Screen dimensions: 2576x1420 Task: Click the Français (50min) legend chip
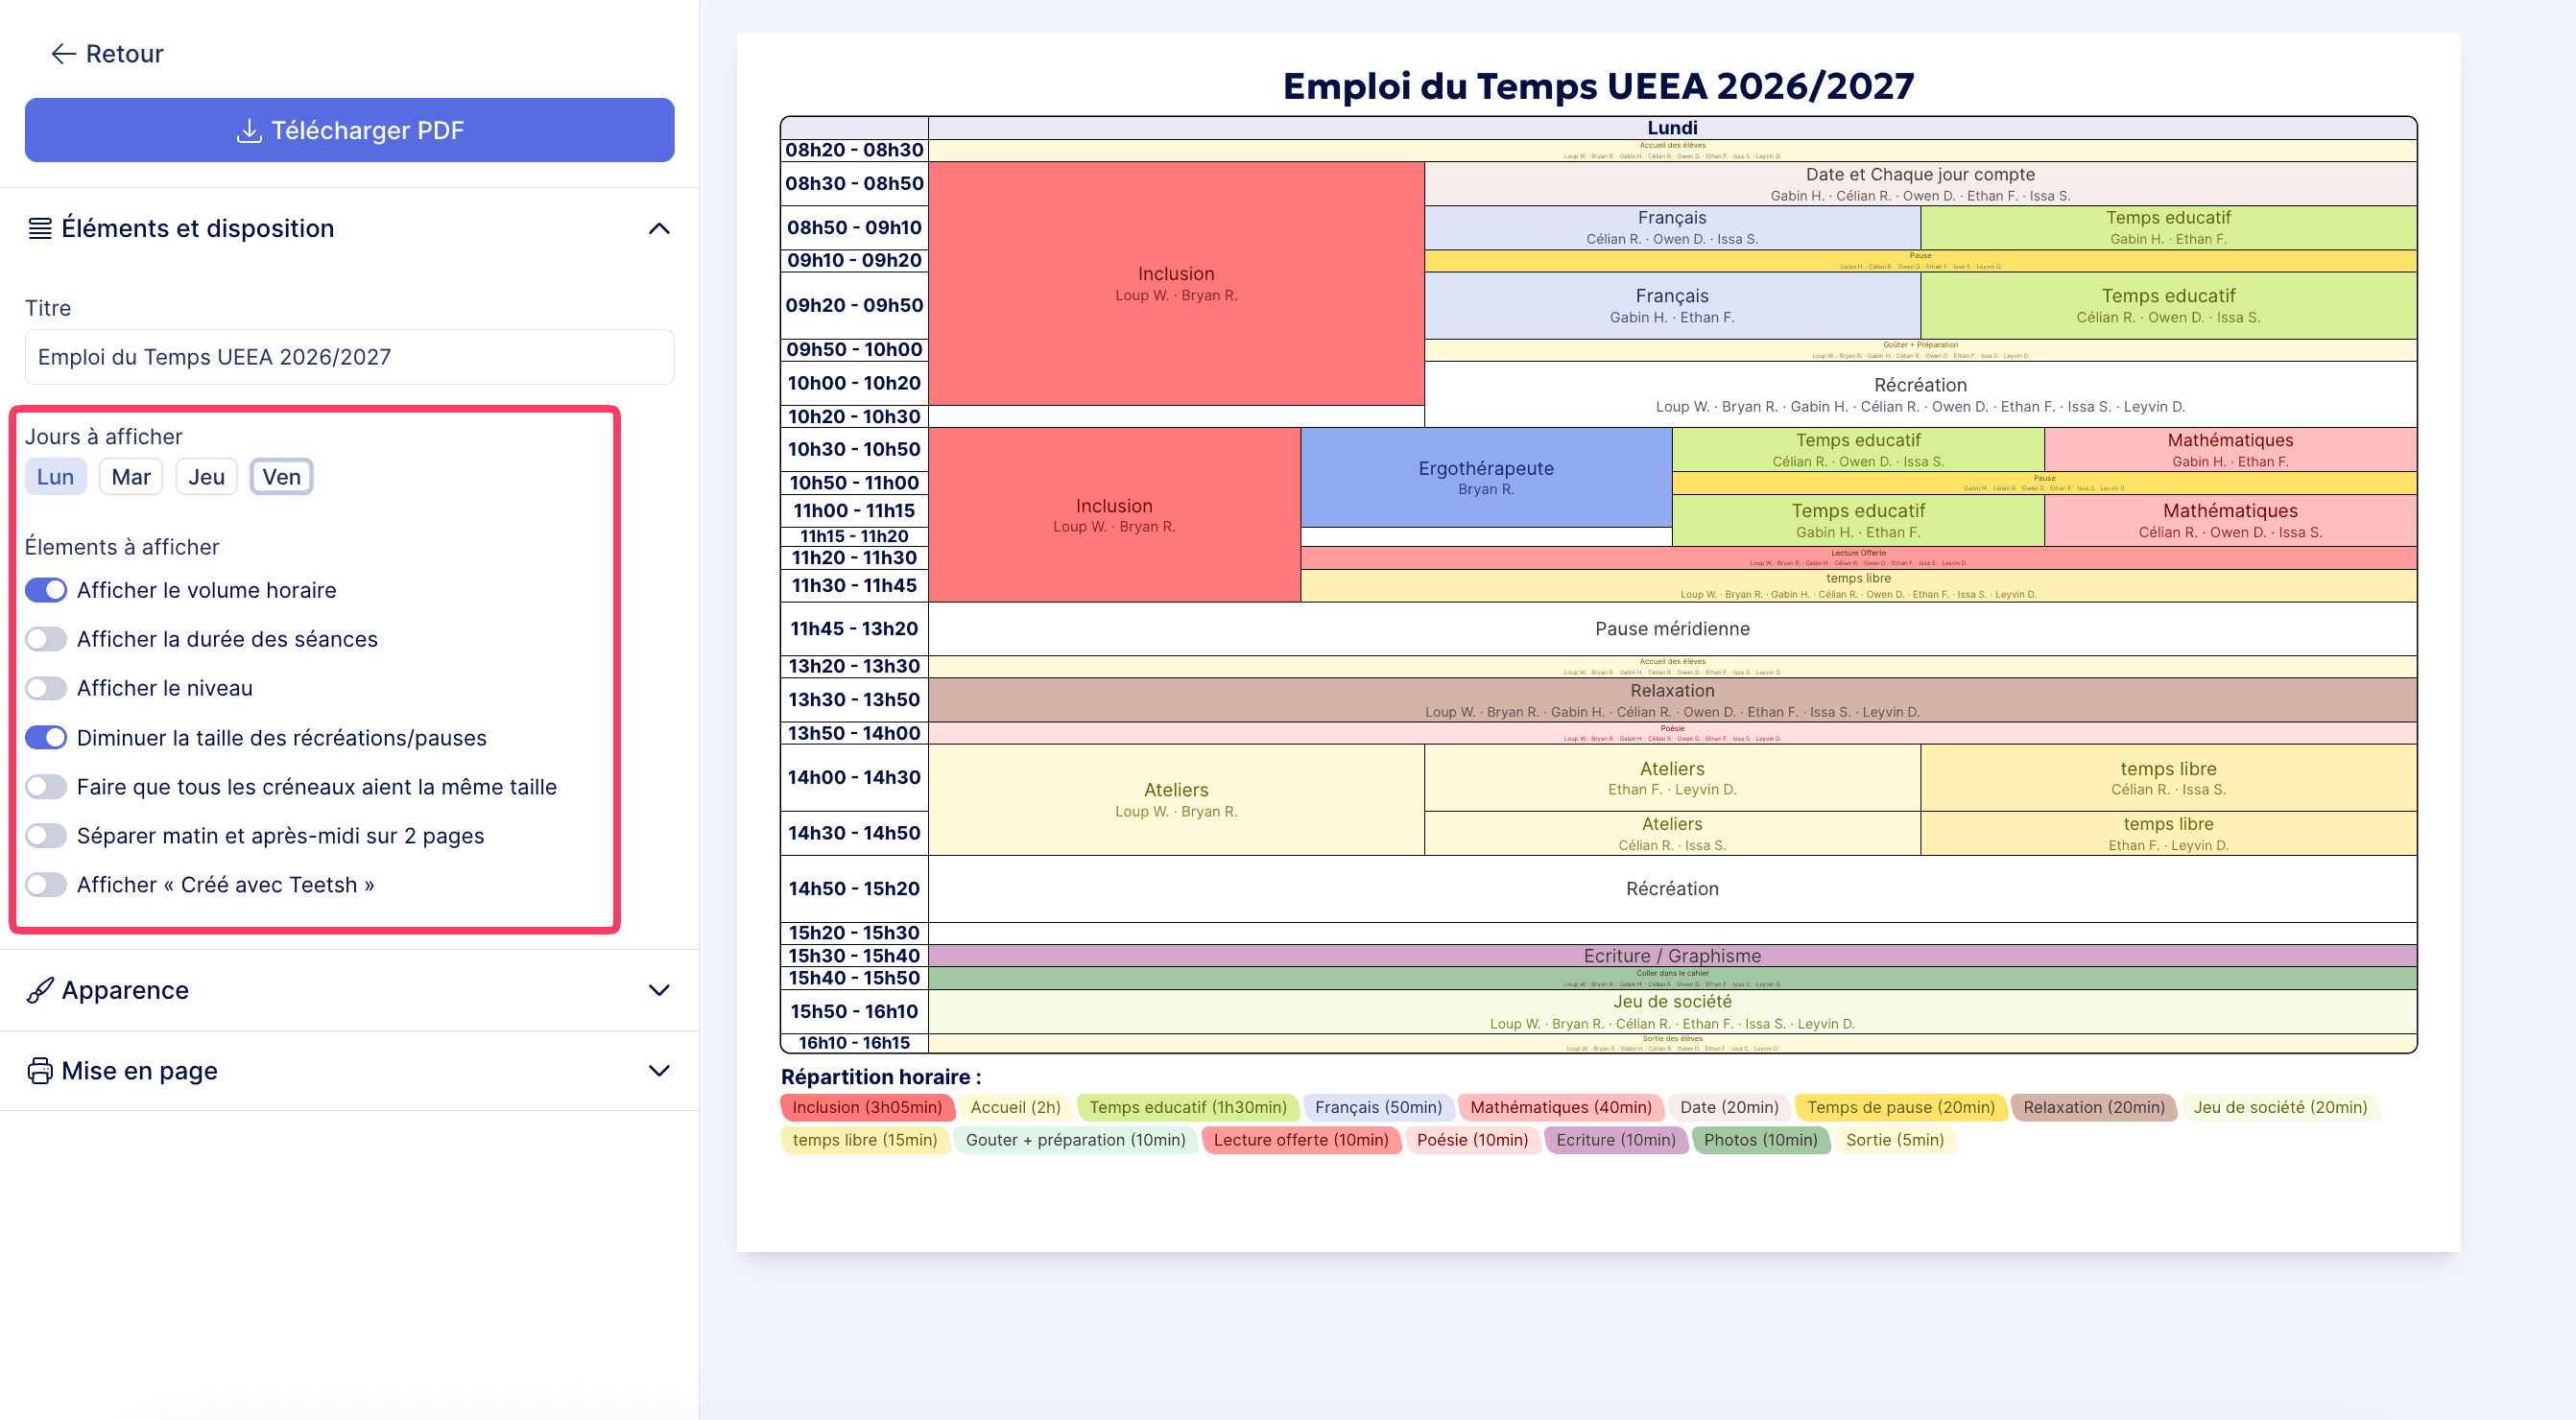click(1378, 1107)
